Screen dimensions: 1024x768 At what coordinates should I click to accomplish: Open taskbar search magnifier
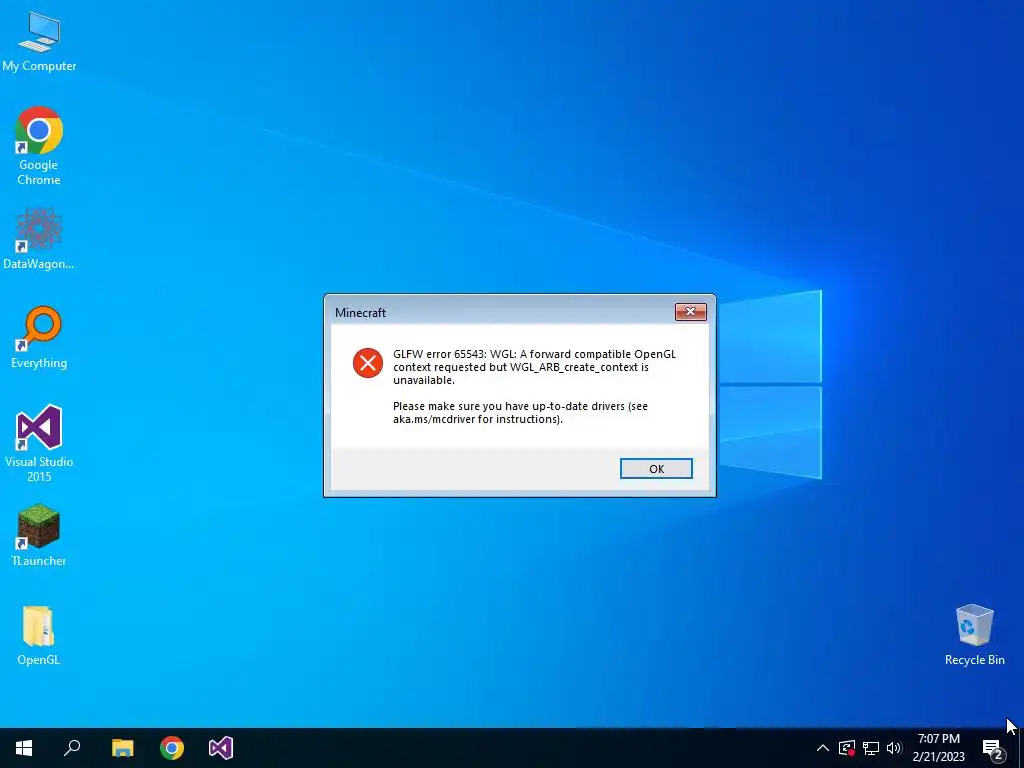(x=72, y=748)
